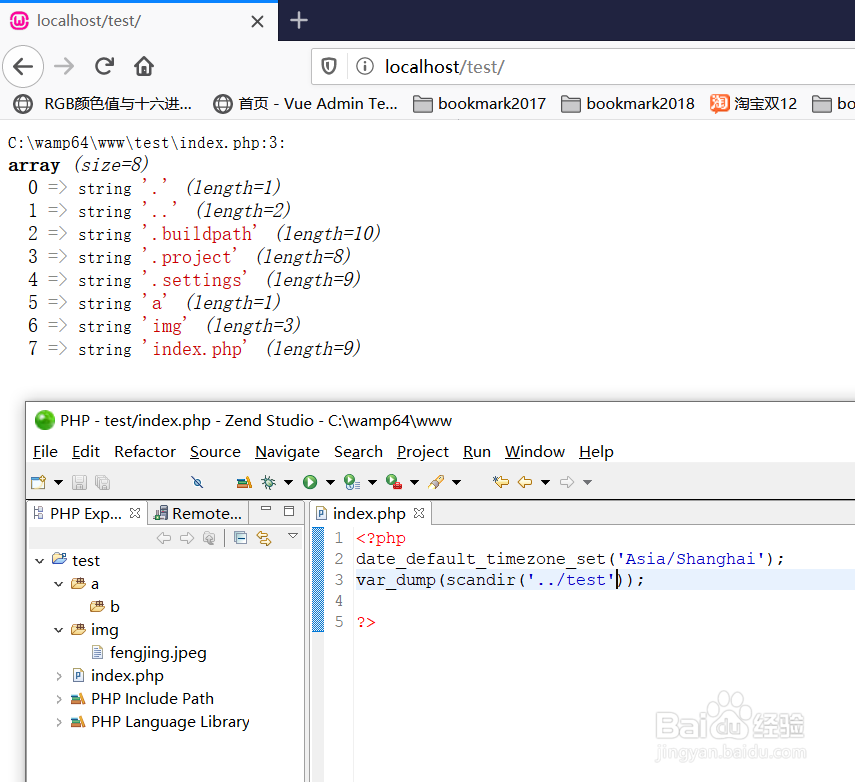Toggle the Skip All Breakpoints icon
This screenshot has height=782, width=855.
point(197,482)
